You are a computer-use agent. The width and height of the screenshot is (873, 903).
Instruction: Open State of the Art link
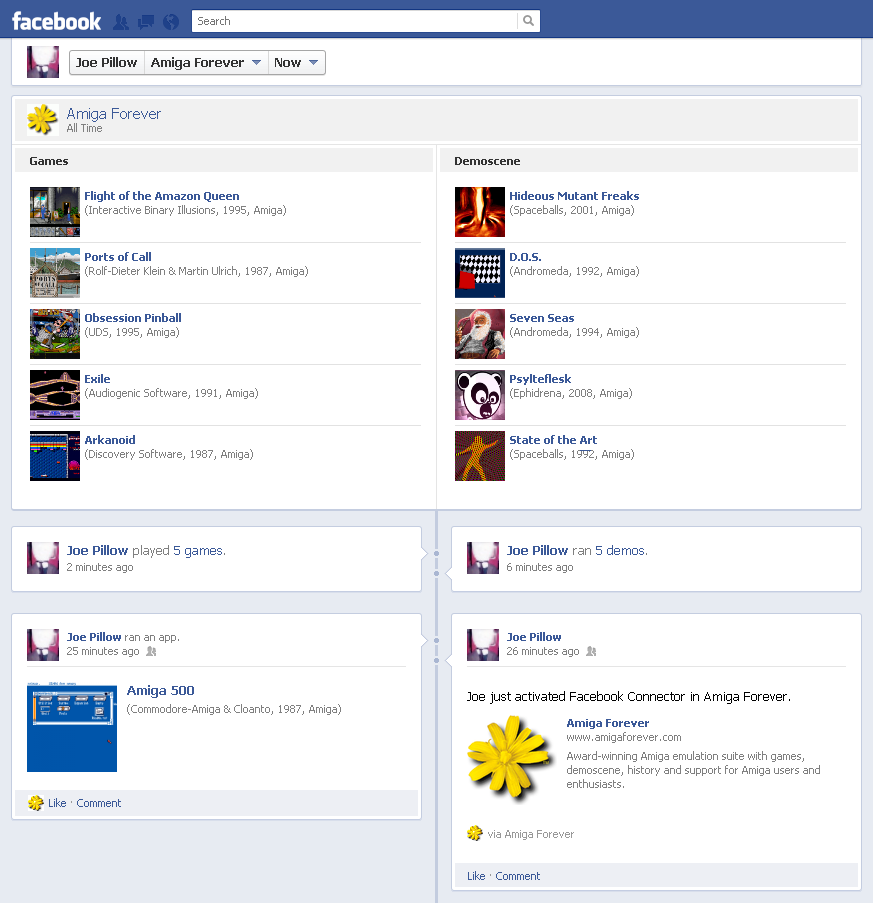[553, 440]
